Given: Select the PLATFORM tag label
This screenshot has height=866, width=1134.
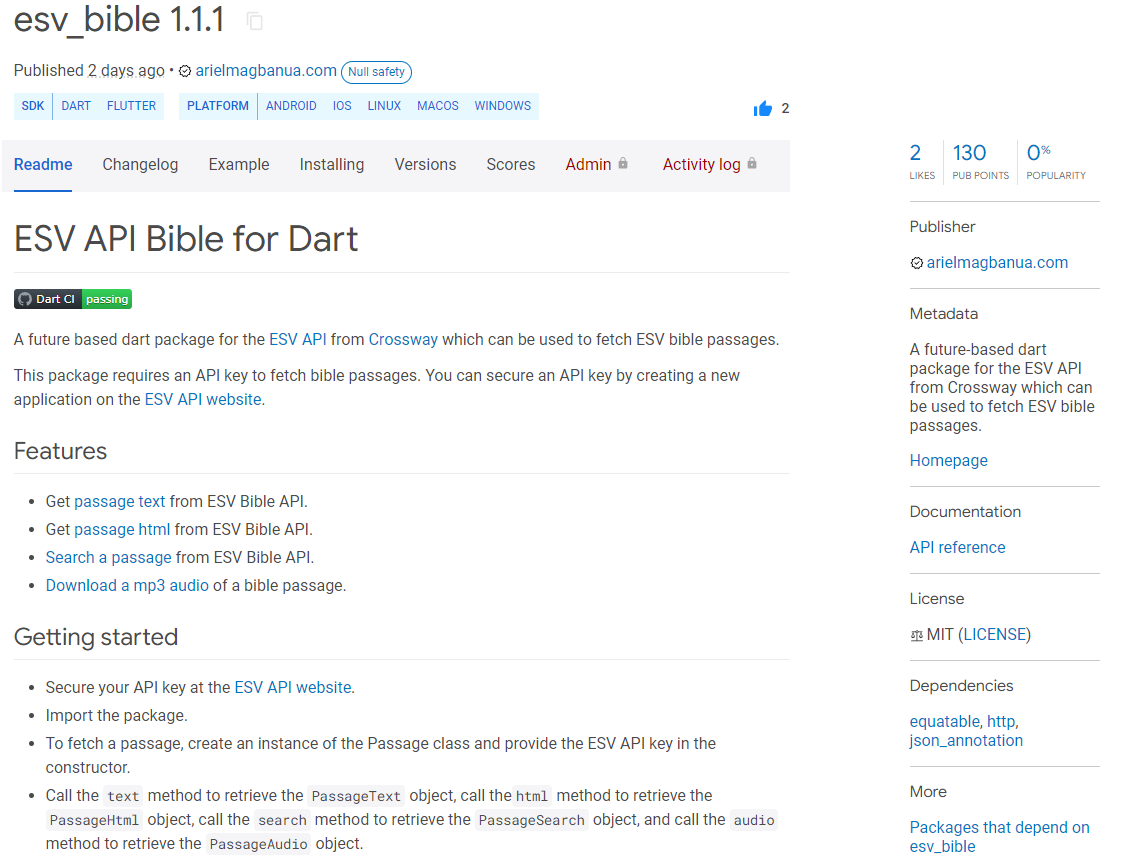Looking at the screenshot, I should (x=218, y=106).
